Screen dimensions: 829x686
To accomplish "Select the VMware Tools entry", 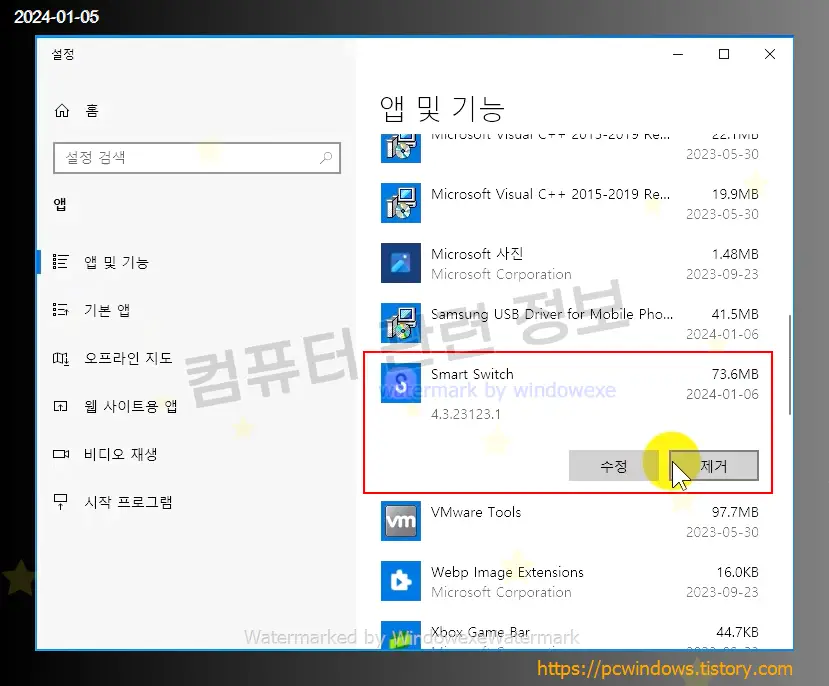I will pyautogui.click(x=569, y=521).
